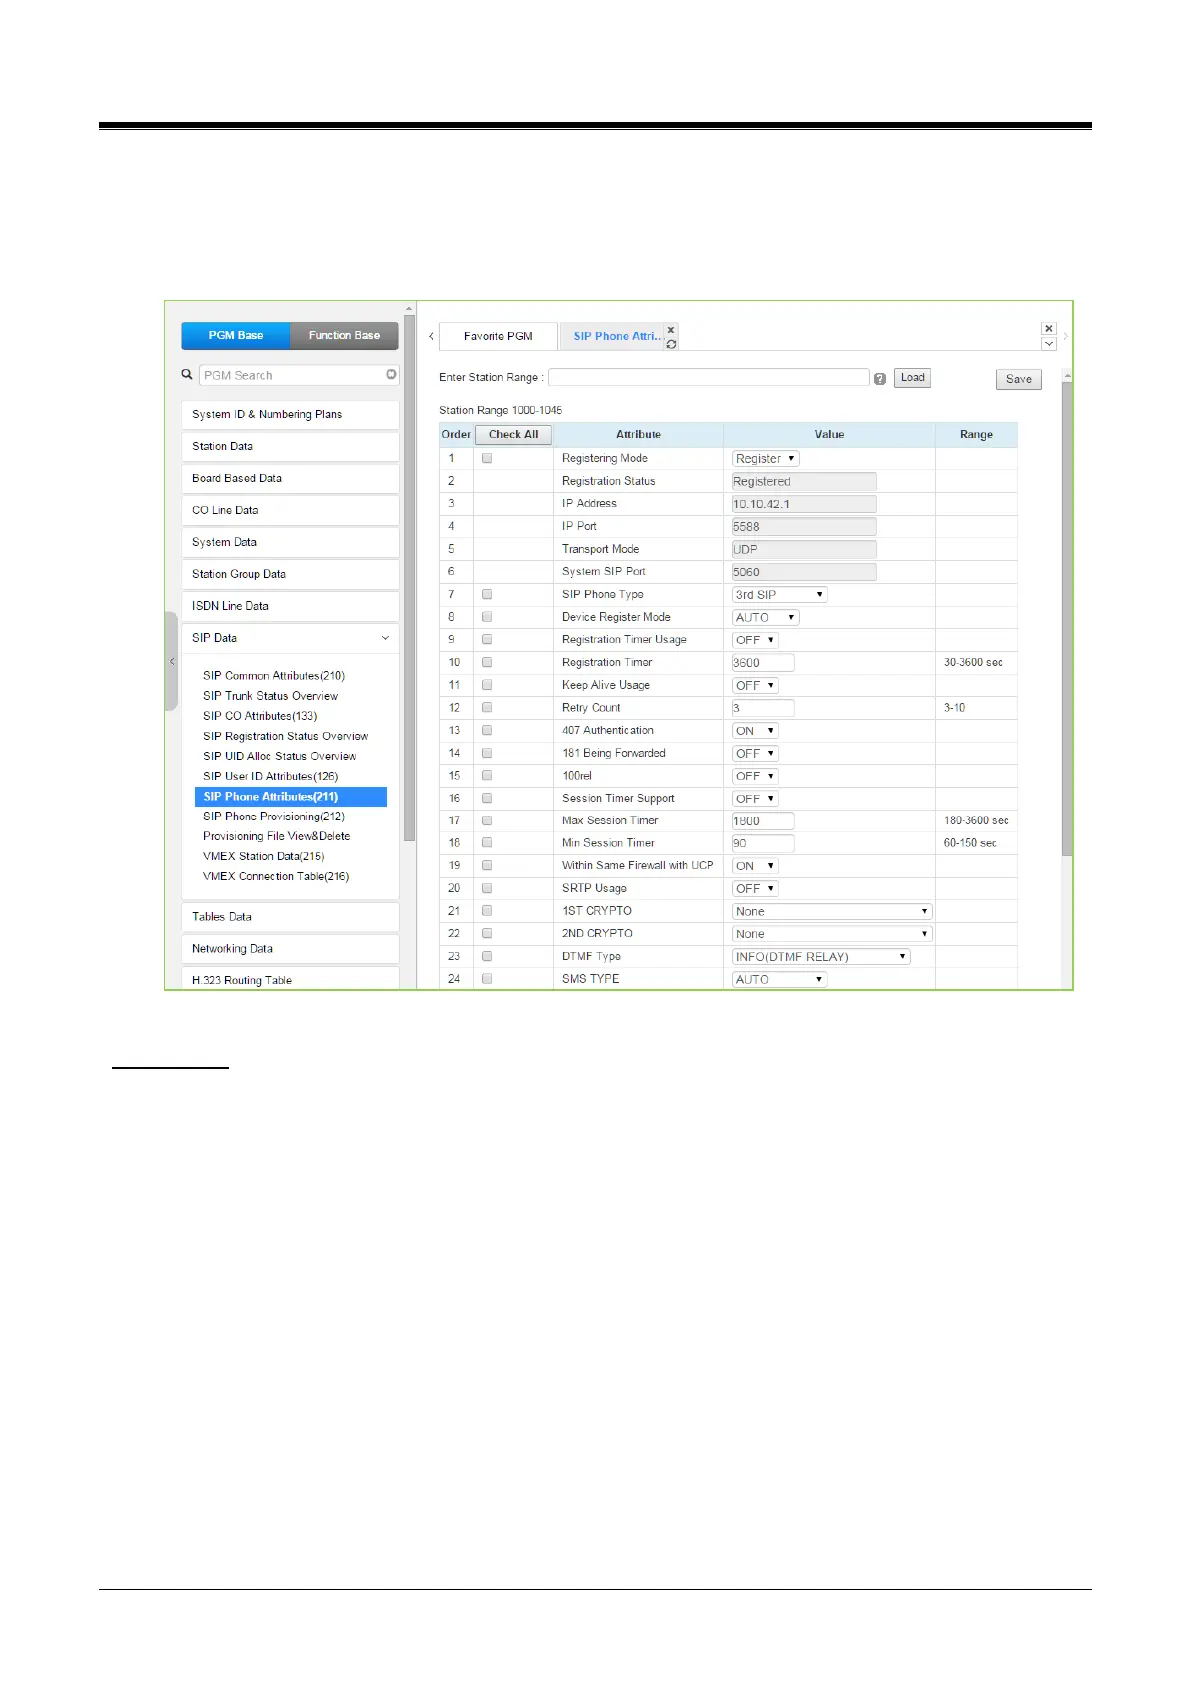
Task: Click the Min Session Timer field
Action: (764, 843)
